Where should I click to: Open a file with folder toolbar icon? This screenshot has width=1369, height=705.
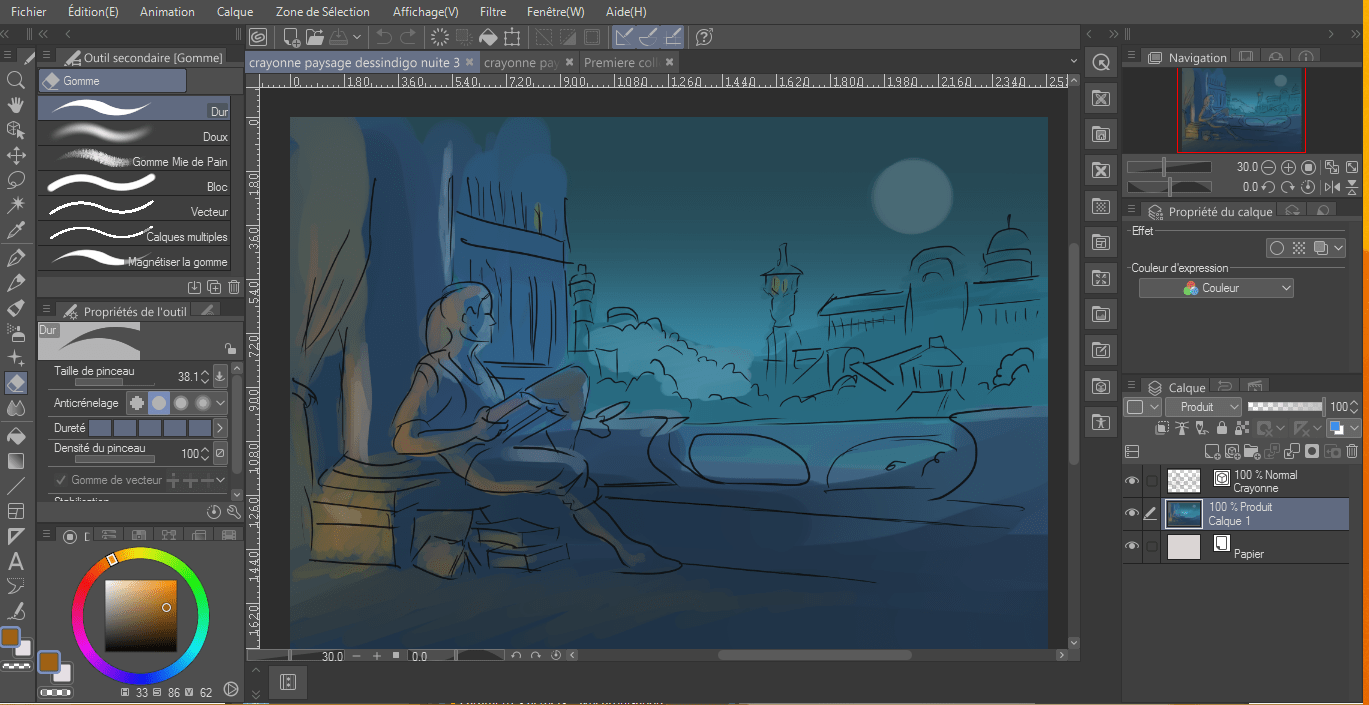pos(315,38)
